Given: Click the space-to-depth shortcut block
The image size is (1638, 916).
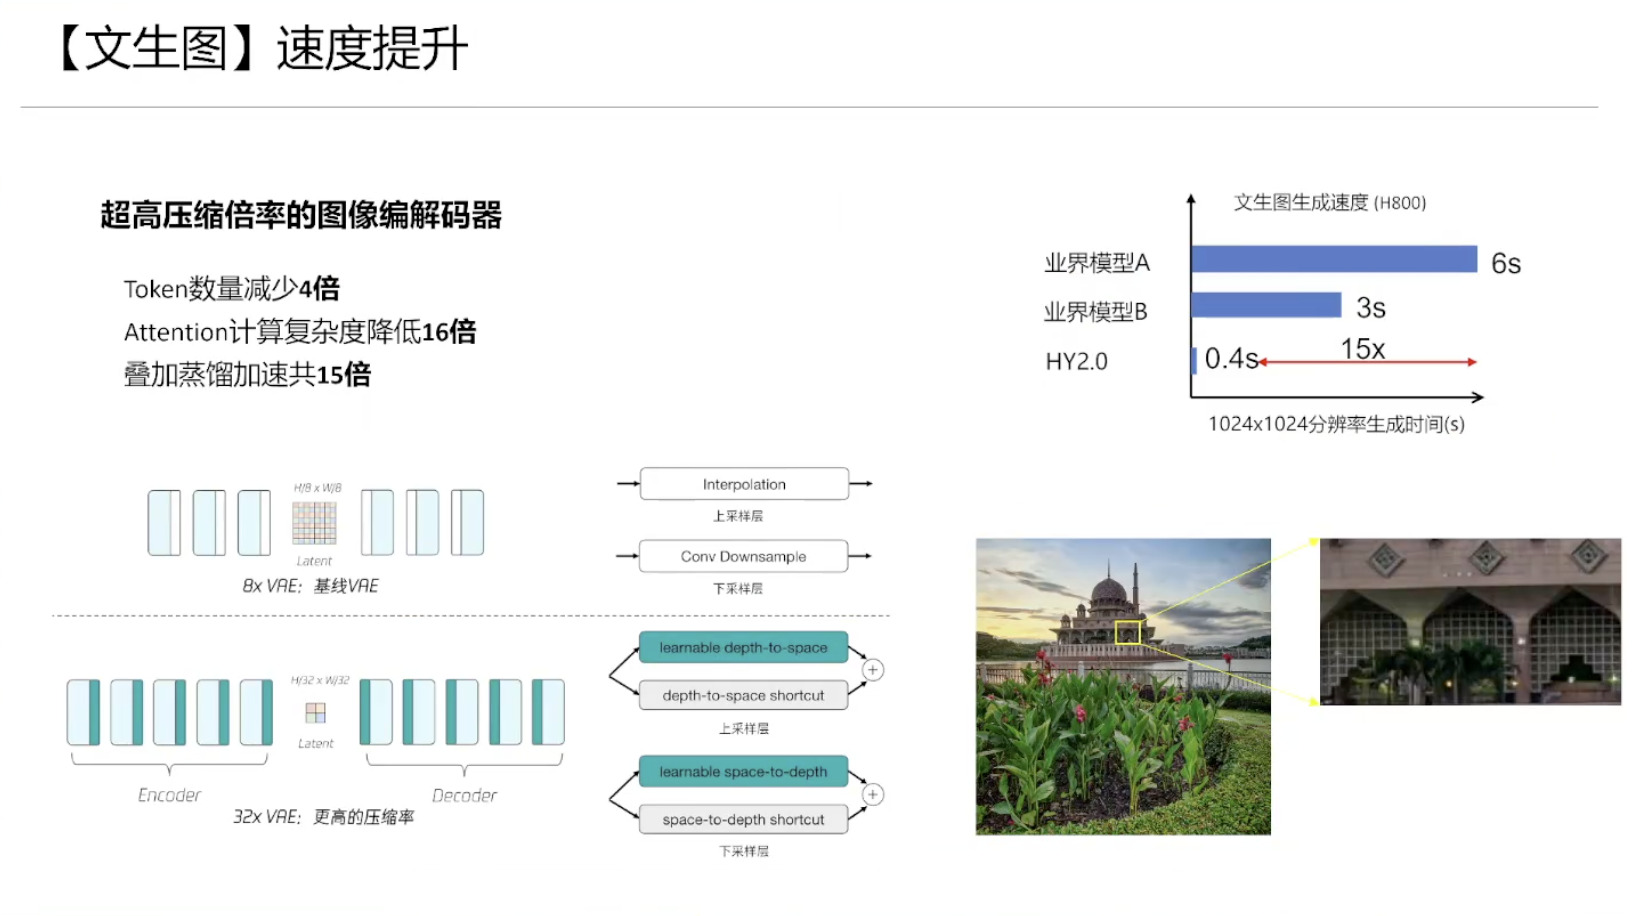Looking at the screenshot, I should coord(743,819).
